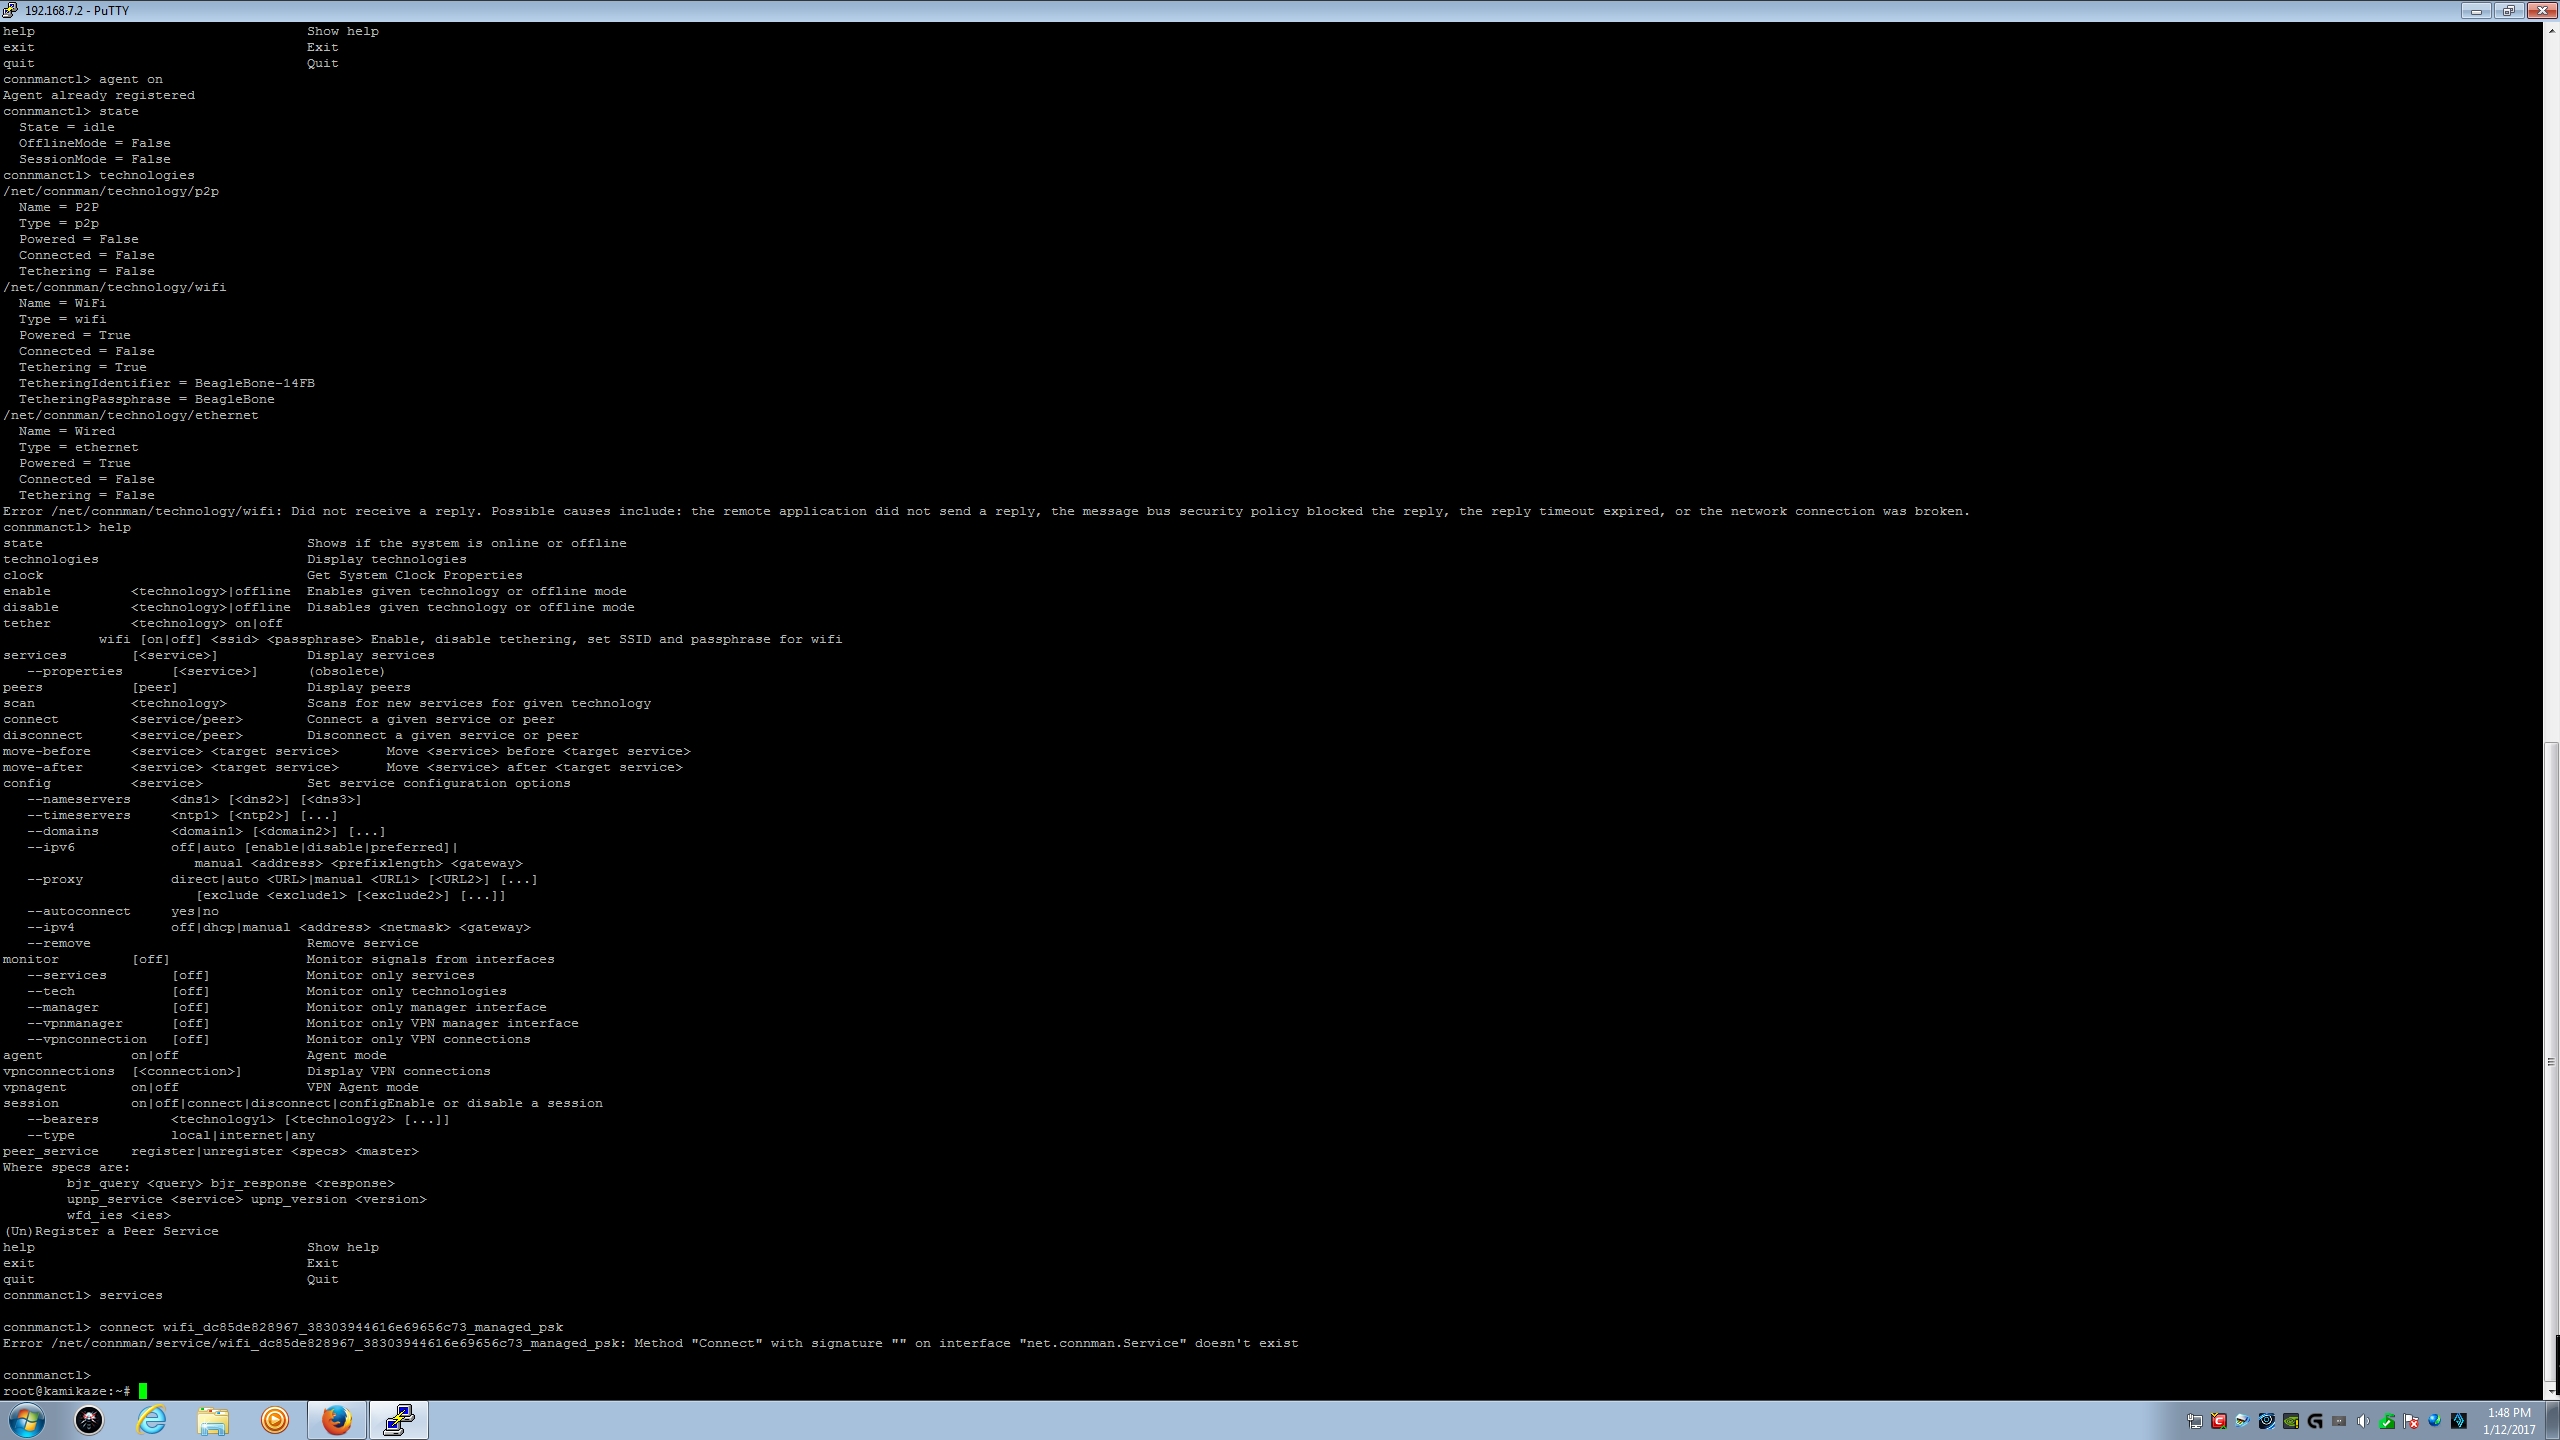Open Windows Media Player from the taskbar
2560x1440 pixels.
pyautogui.click(x=275, y=1420)
